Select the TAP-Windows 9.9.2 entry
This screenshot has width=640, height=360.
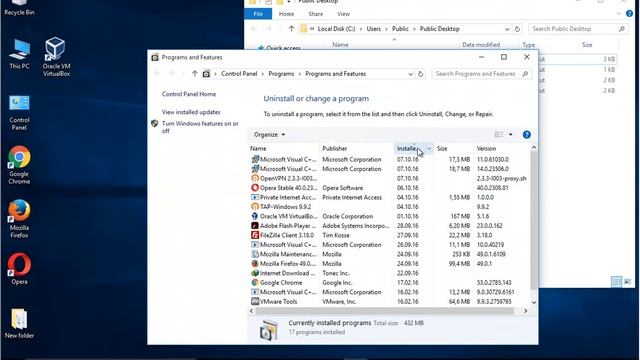[x=388, y=207]
